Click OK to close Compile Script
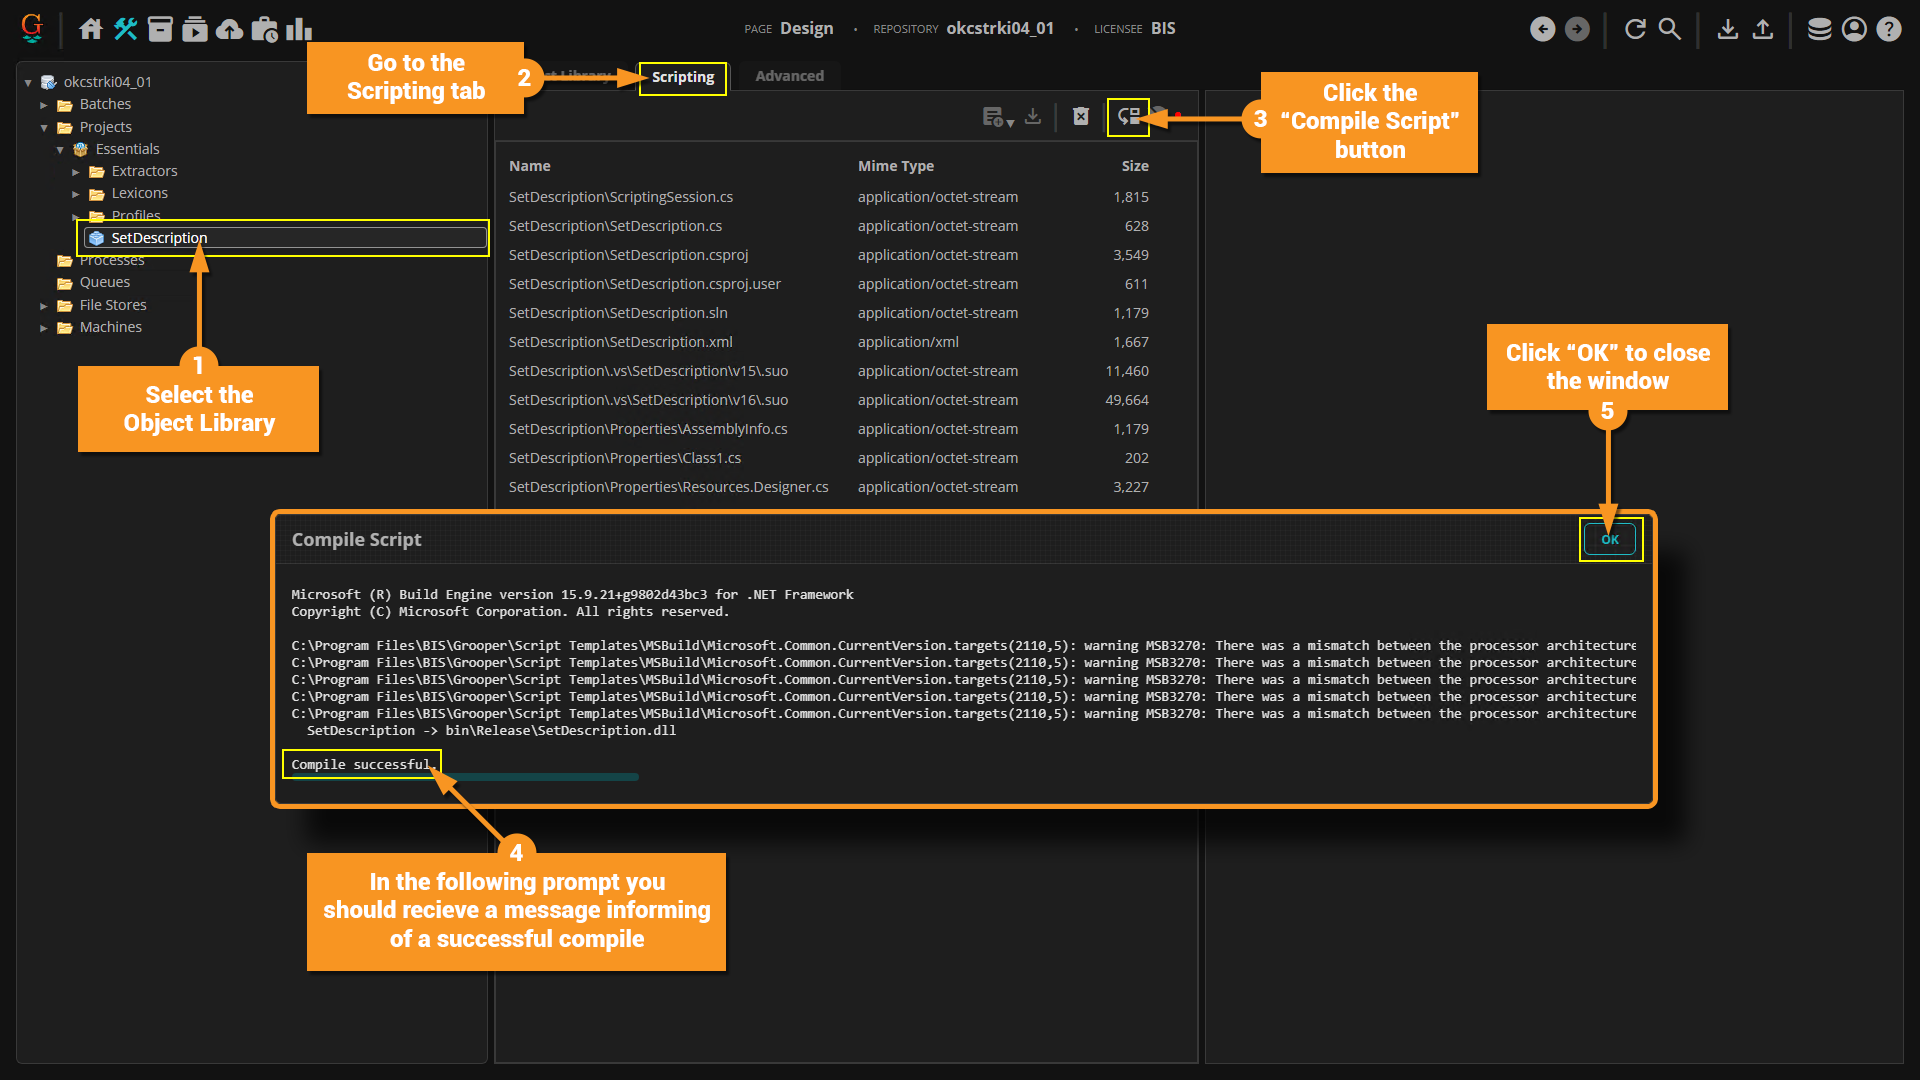 click(x=1609, y=539)
